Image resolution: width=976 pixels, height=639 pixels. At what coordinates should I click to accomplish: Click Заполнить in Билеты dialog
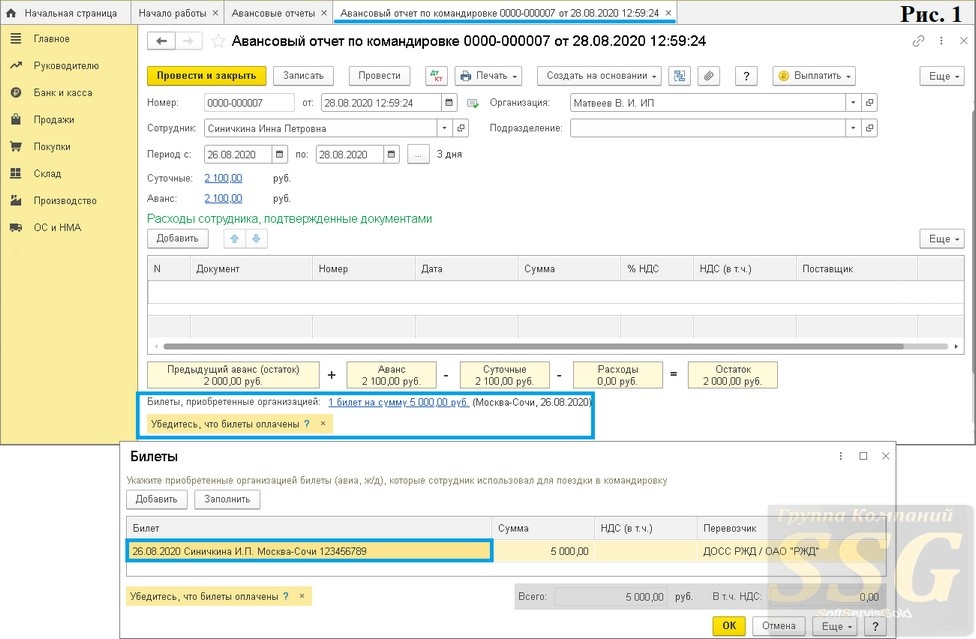point(227,500)
